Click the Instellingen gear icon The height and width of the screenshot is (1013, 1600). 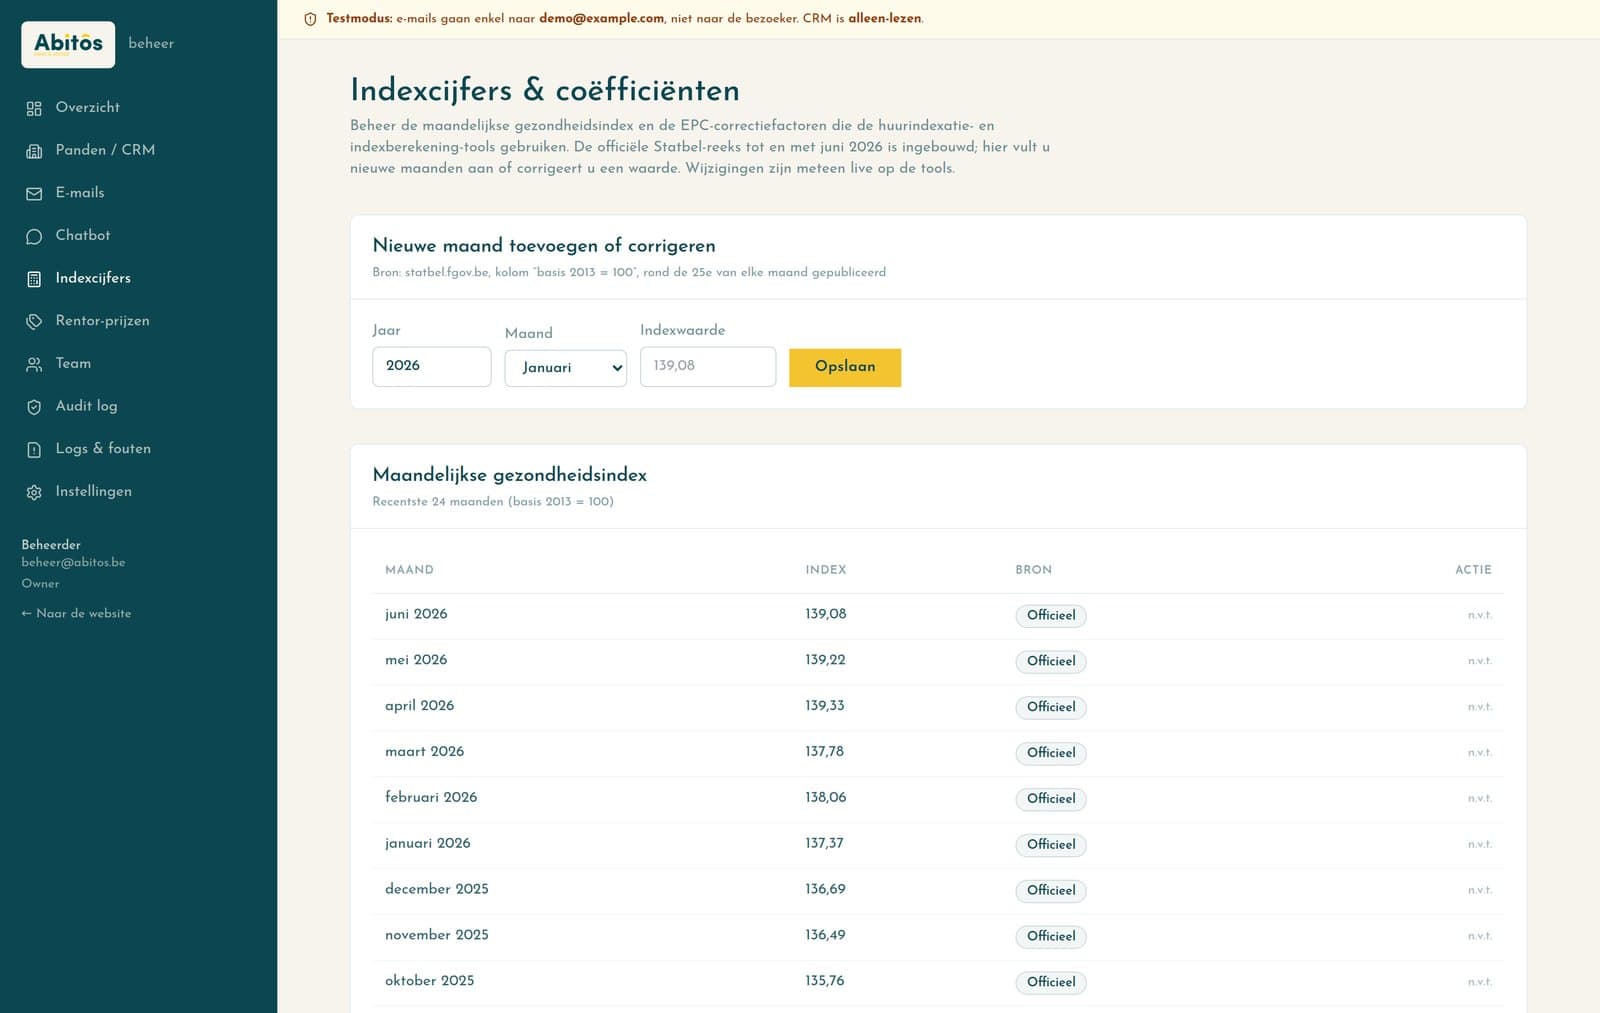[34, 493]
